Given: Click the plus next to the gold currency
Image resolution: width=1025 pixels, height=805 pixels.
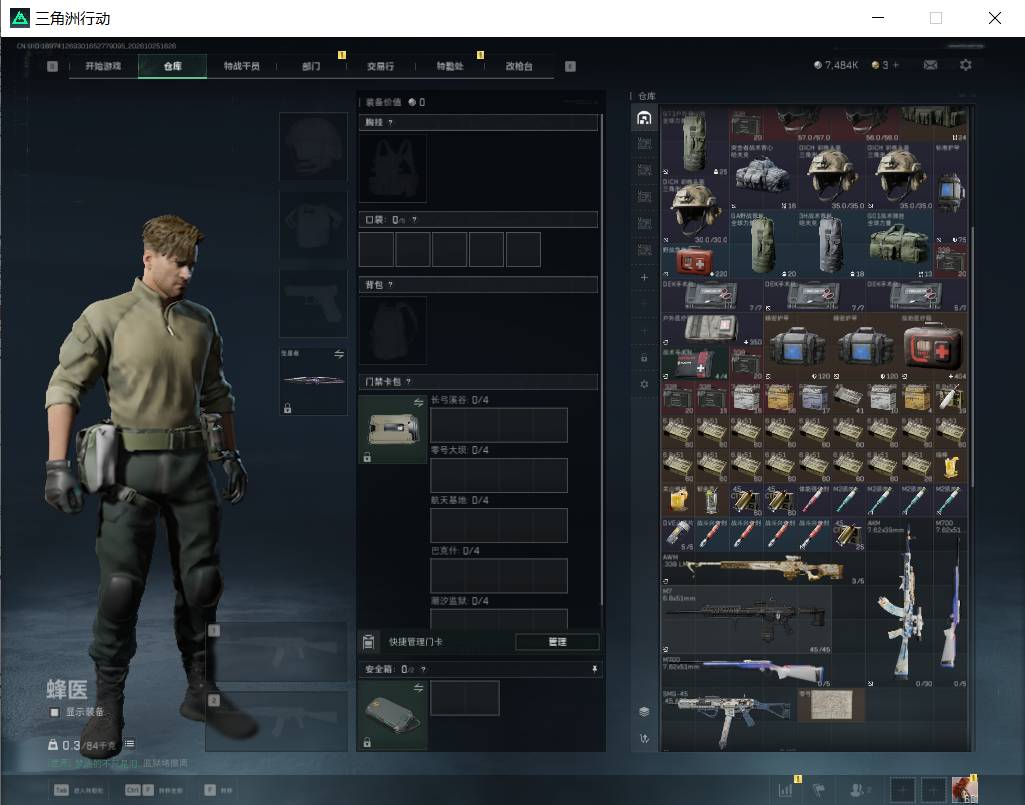Looking at the screenshot, I should pos(896,65).
